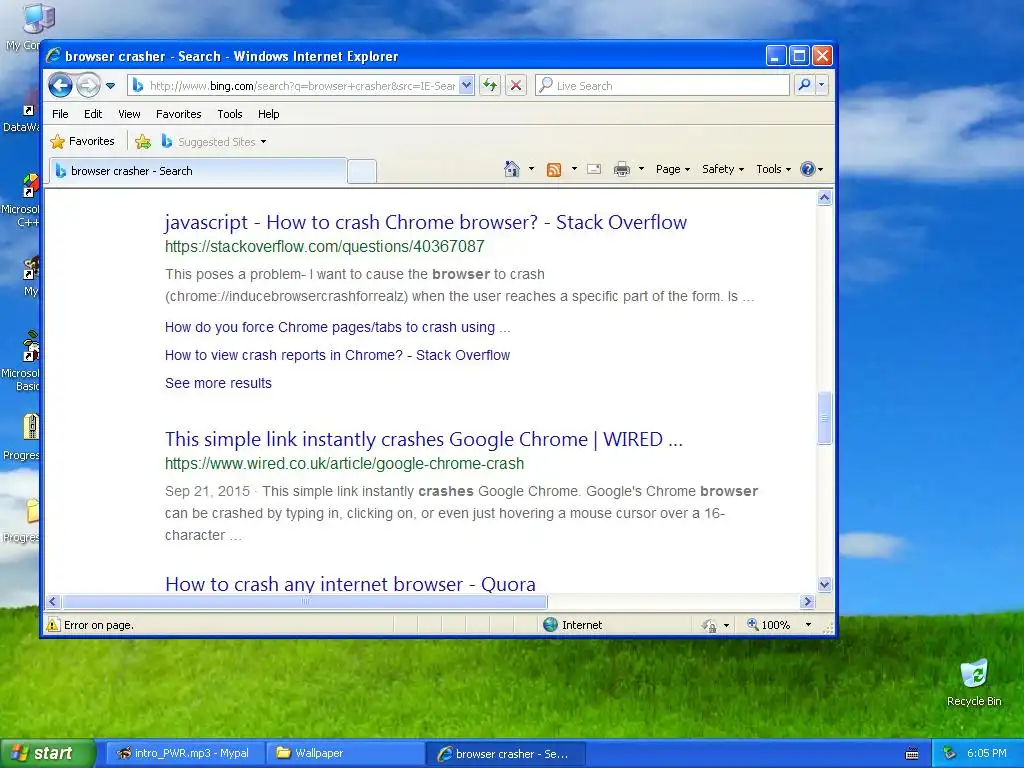The height and width of the screenshot is (768, 1024).
Task: Open the File menu
Action: click(x=60, y=114)
